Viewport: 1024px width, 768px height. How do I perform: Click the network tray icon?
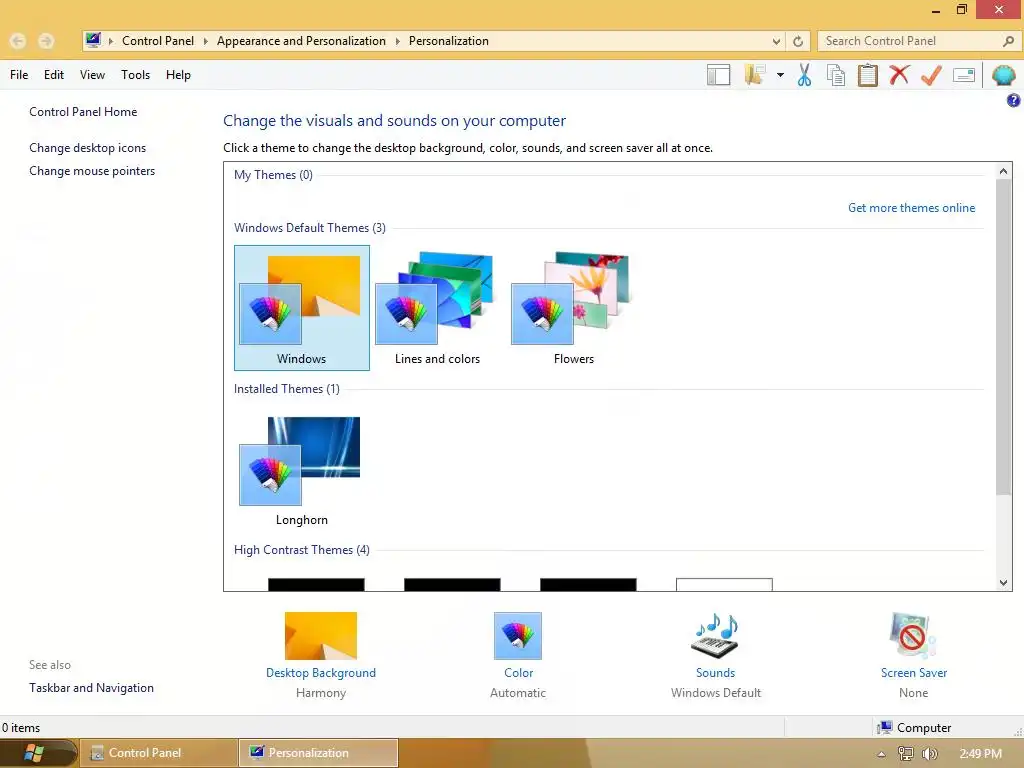(x=906, y=754)
